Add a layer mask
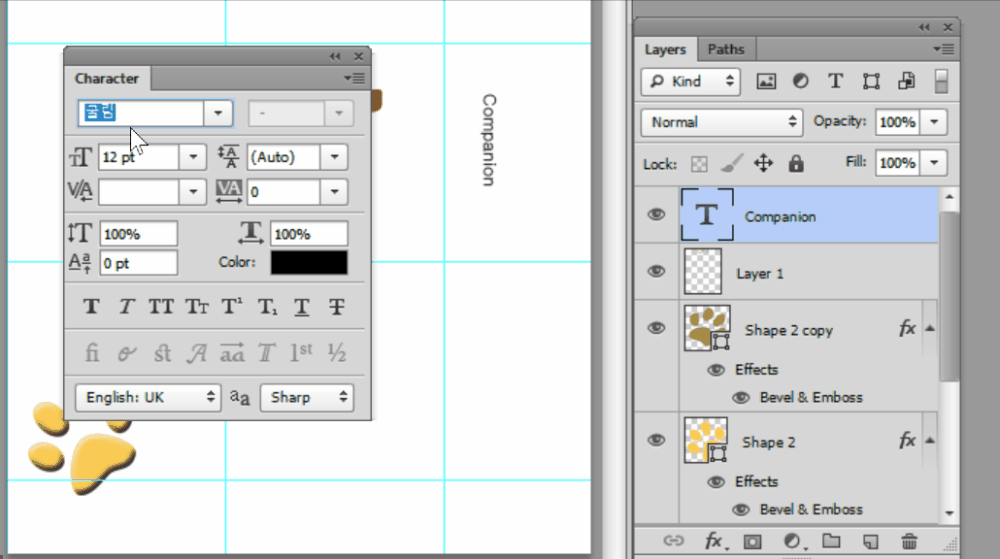This screenshot has width=1000, height=559. coord(753,542)
